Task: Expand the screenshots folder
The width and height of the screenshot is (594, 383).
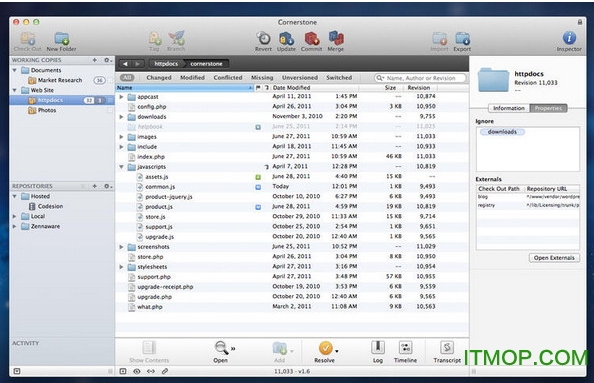Action: tap(121, 247)
